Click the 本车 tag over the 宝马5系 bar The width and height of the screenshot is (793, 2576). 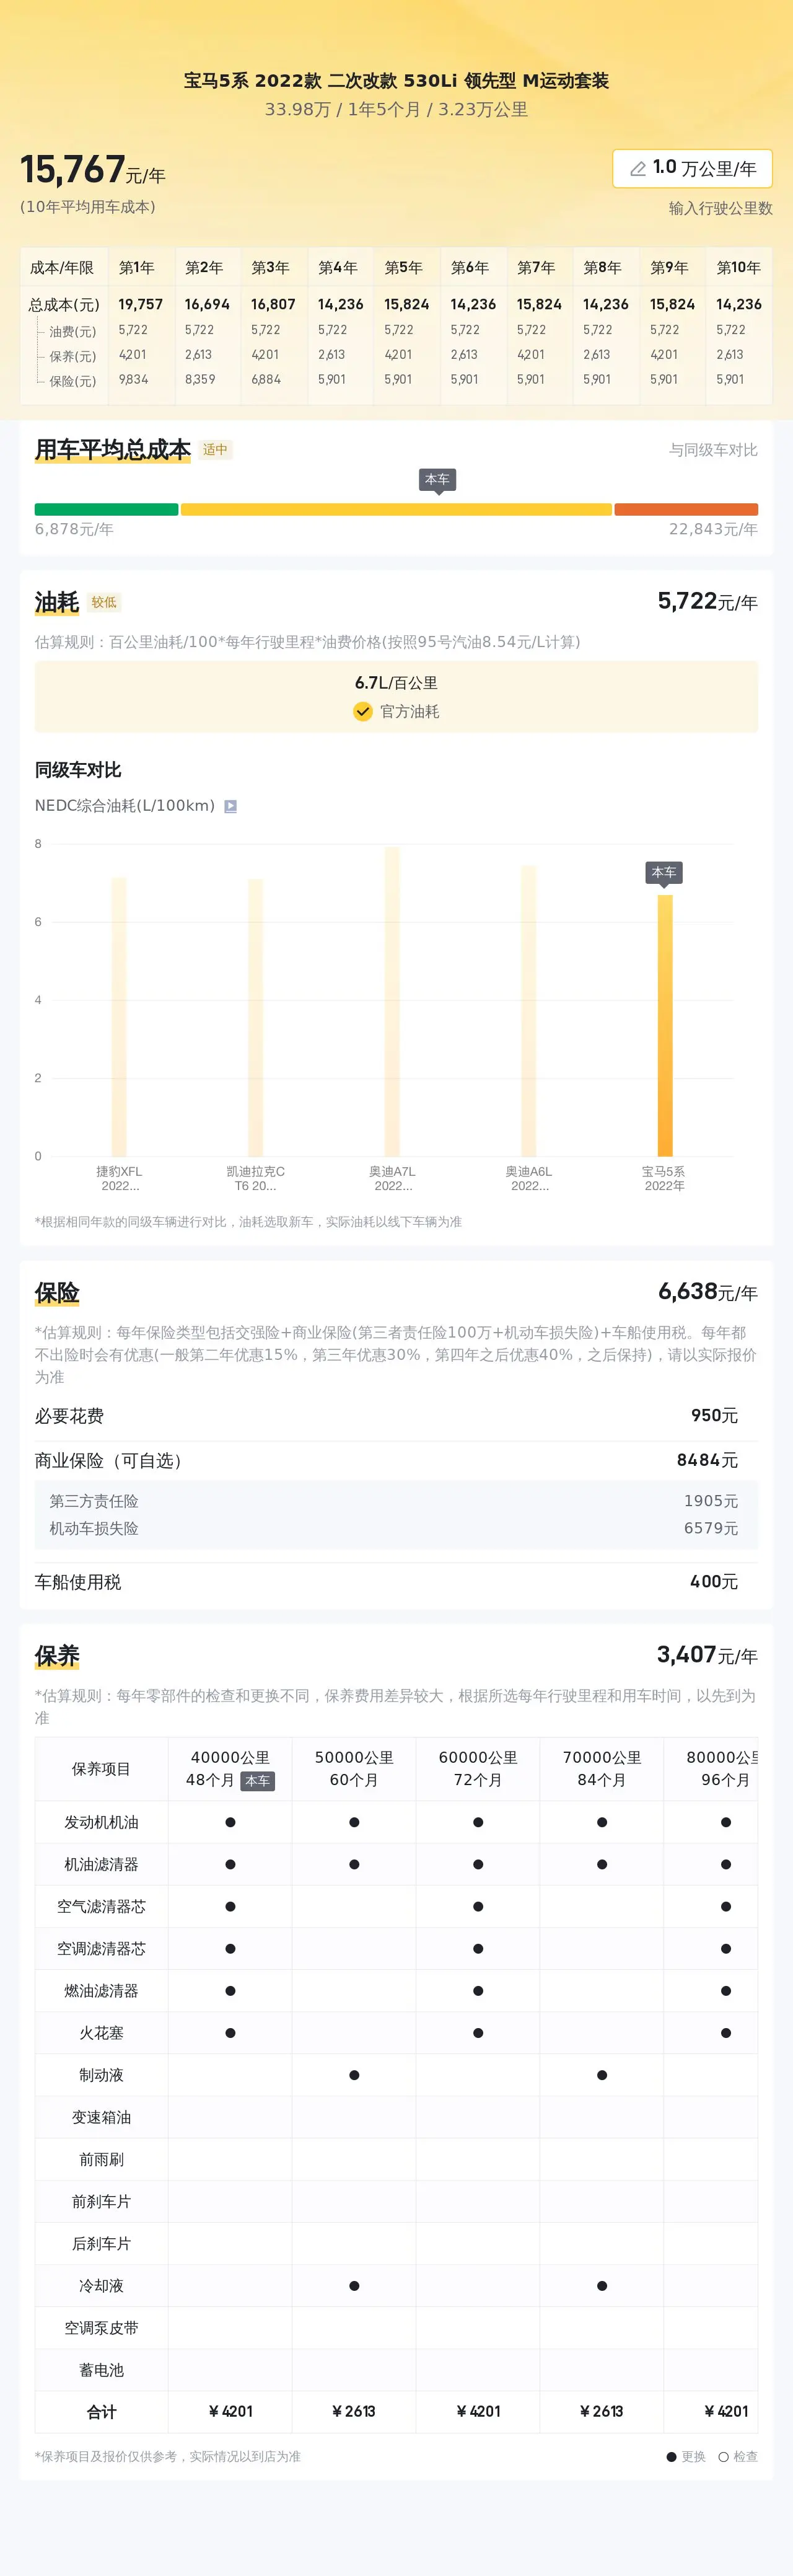pos(663,872)
